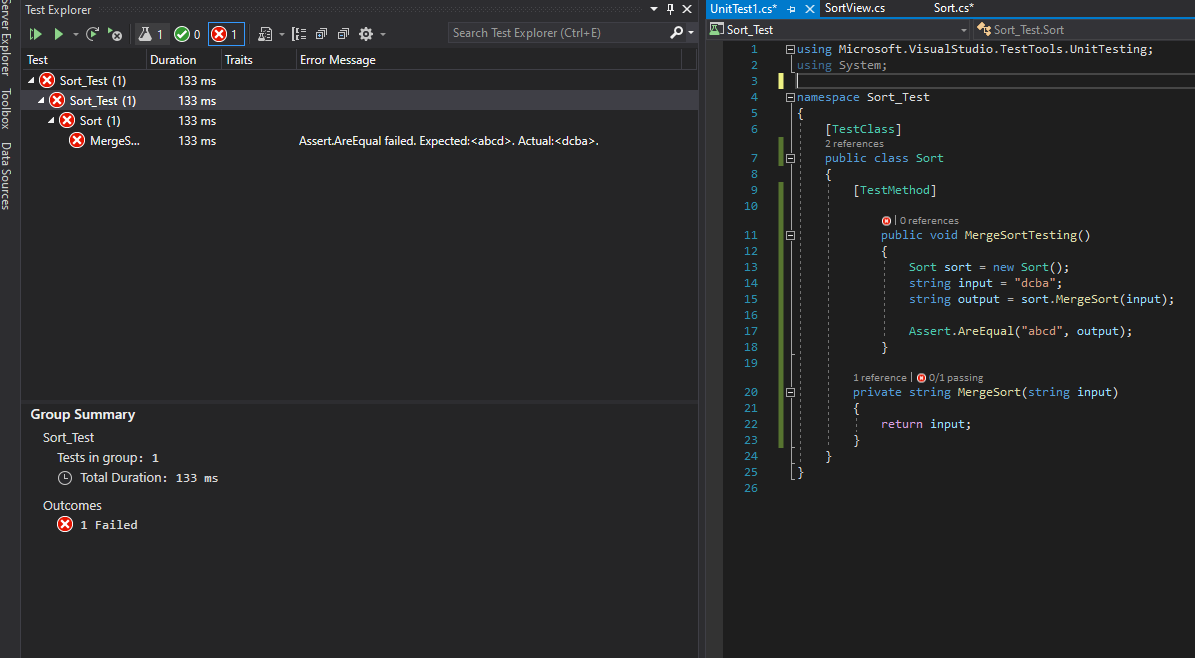Viewport: 1195px width, 658px height.
Task: Collapse the namespace Sort_Test block
Action: point(790,98)
